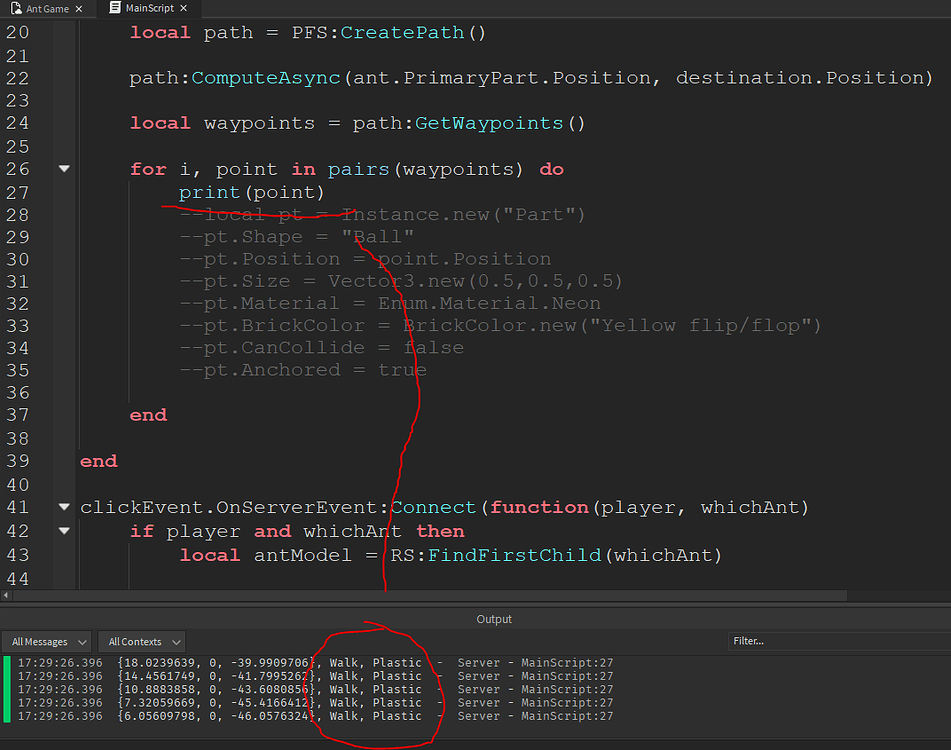Collapse the clickEvent function at line 41

coord(63,507)
